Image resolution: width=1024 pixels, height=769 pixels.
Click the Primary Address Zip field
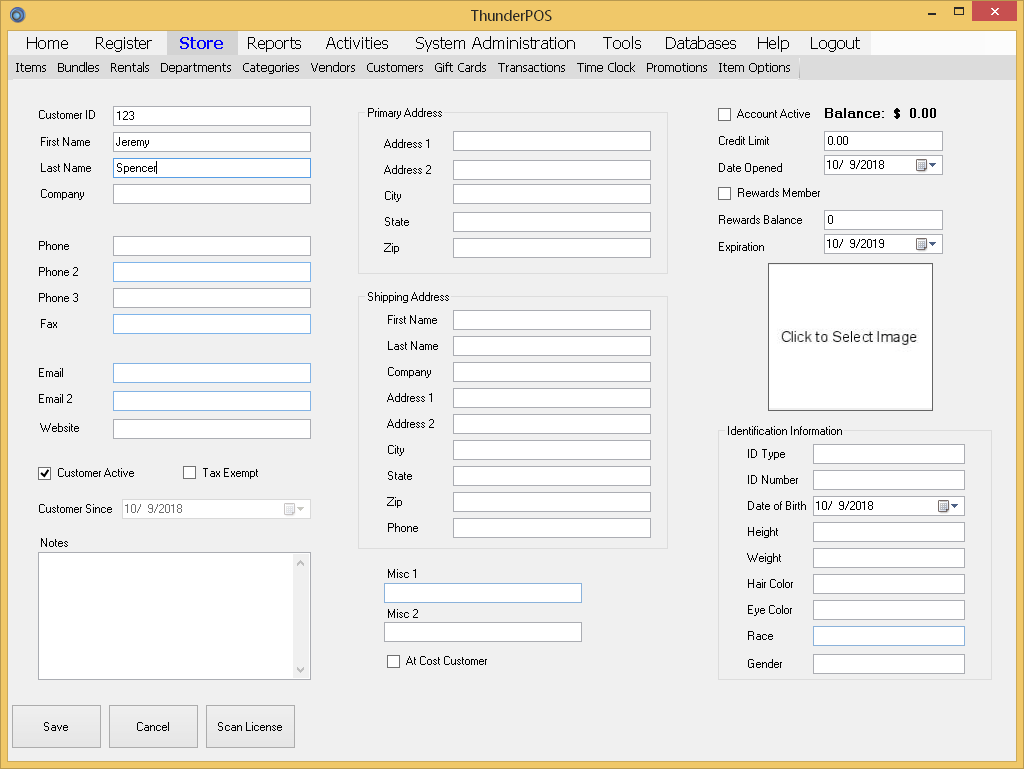tap(552, 248)
